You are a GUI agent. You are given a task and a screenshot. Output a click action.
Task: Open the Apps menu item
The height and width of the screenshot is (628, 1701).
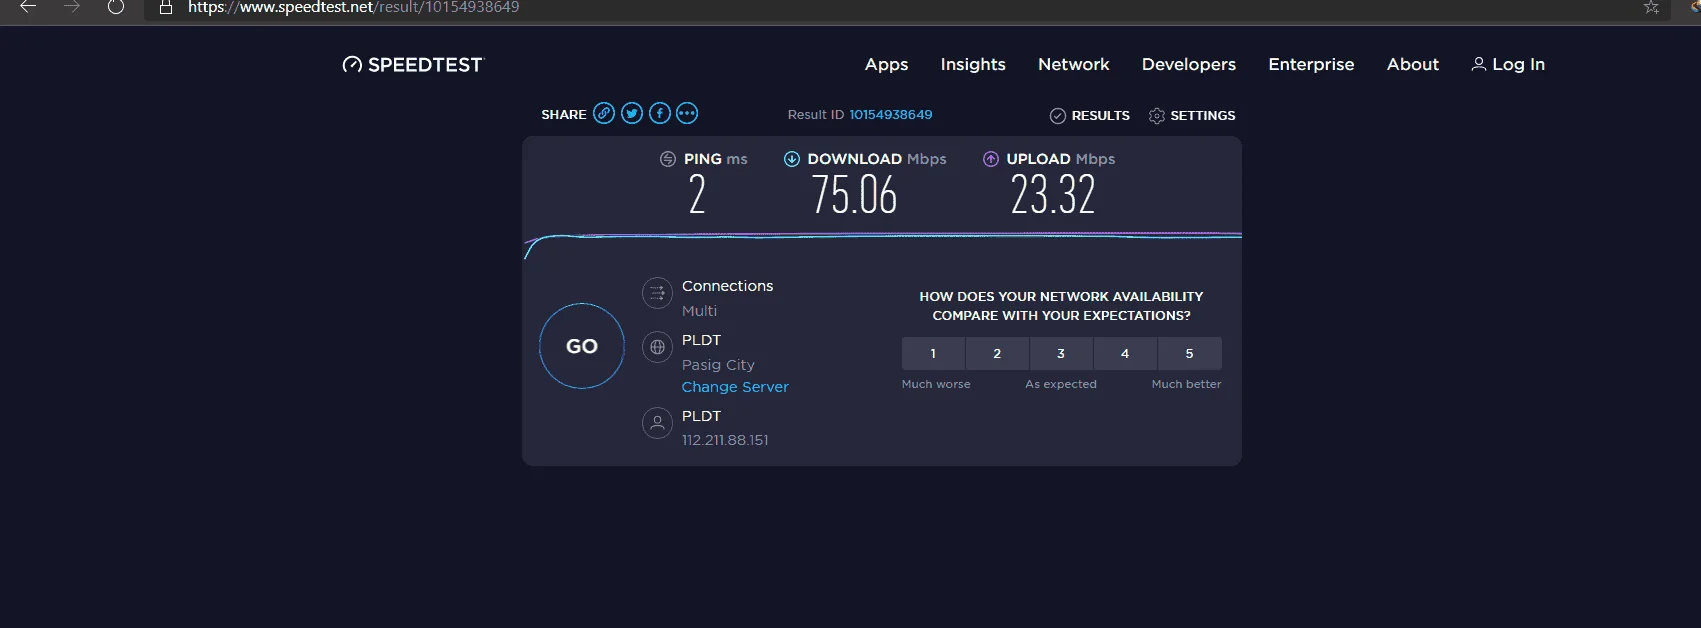(886, 64)
